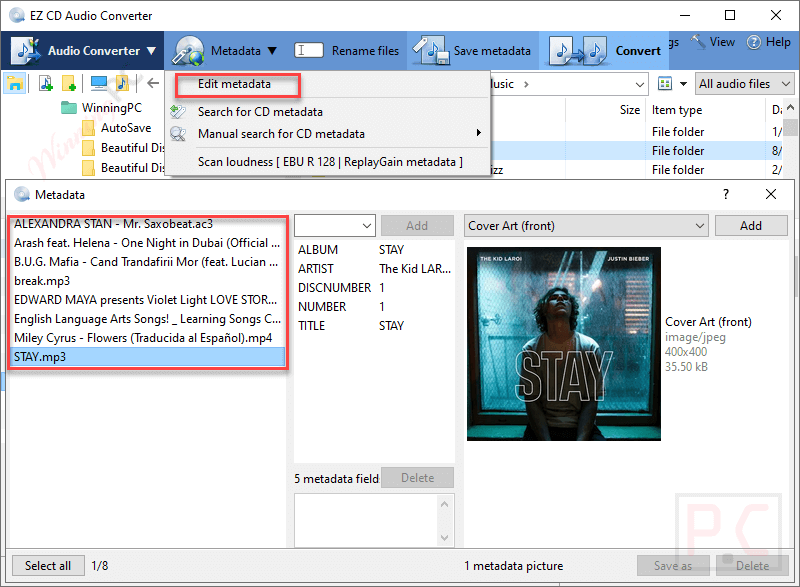Screen dimensions: 800x587
Task: Select ALEXANDRA STAN - Mr. Saxobeat.ac3
Action: (x=148, y=224)
